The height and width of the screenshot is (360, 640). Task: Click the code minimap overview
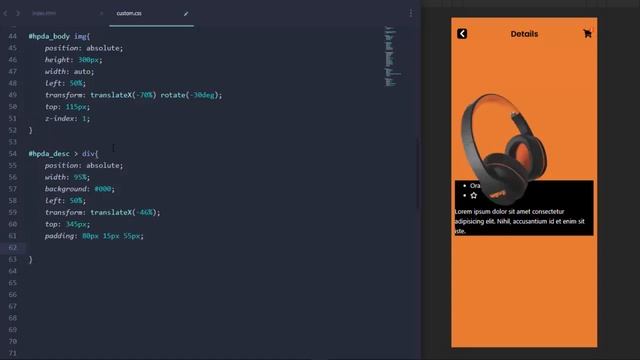pos(392,56)
